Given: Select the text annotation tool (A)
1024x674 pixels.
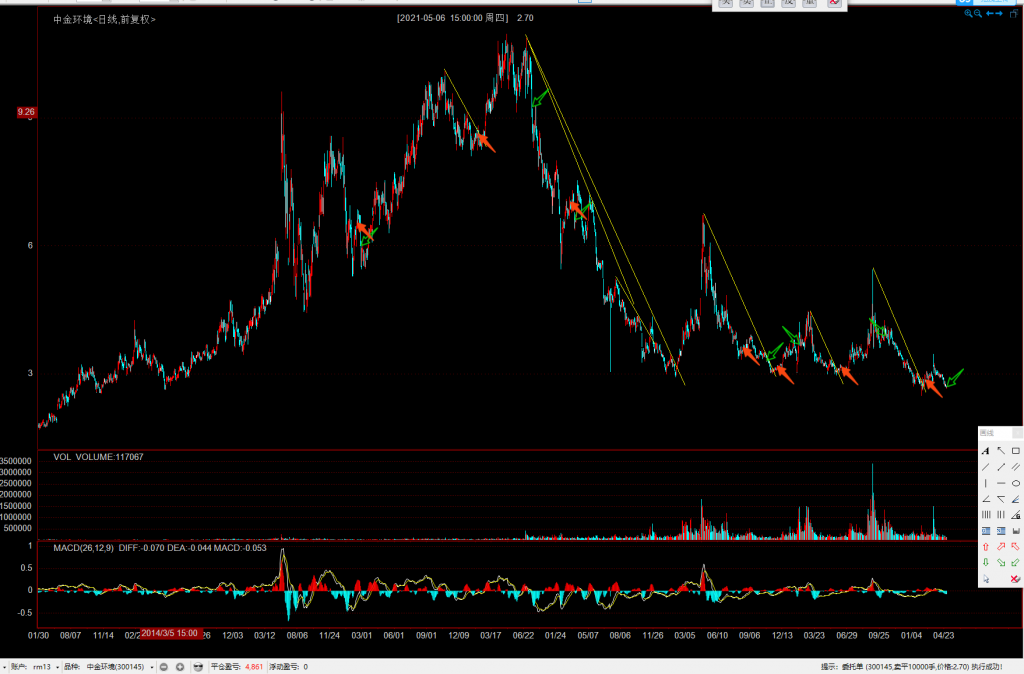Looking at the screenshot, I should tap(986, 451).
